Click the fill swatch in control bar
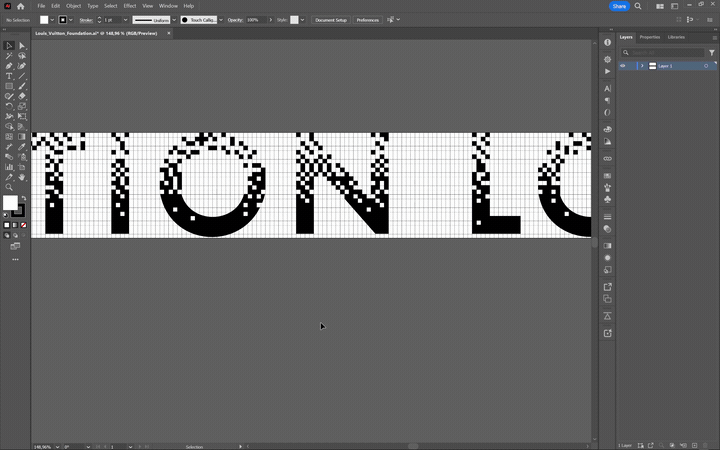720x450 pixels. (44, 20)
